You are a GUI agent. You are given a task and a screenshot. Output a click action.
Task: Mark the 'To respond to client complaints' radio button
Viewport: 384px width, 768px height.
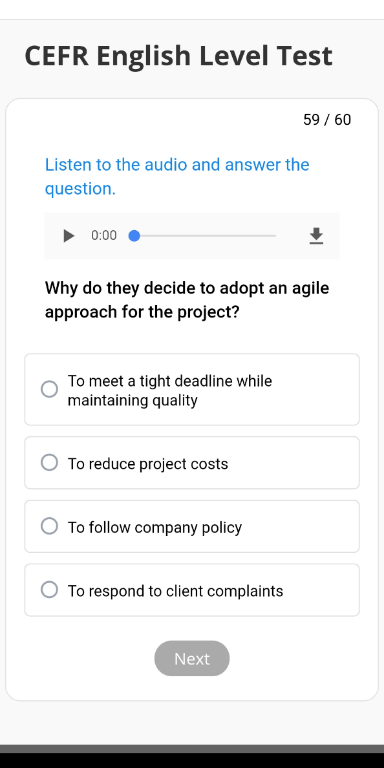tap(49, 590)
